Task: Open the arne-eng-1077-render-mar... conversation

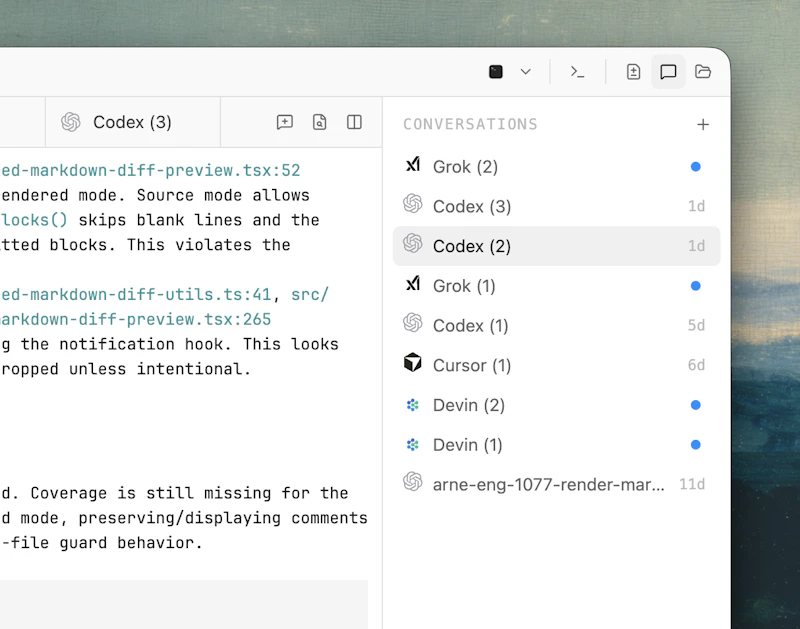Action: [556, 484]
